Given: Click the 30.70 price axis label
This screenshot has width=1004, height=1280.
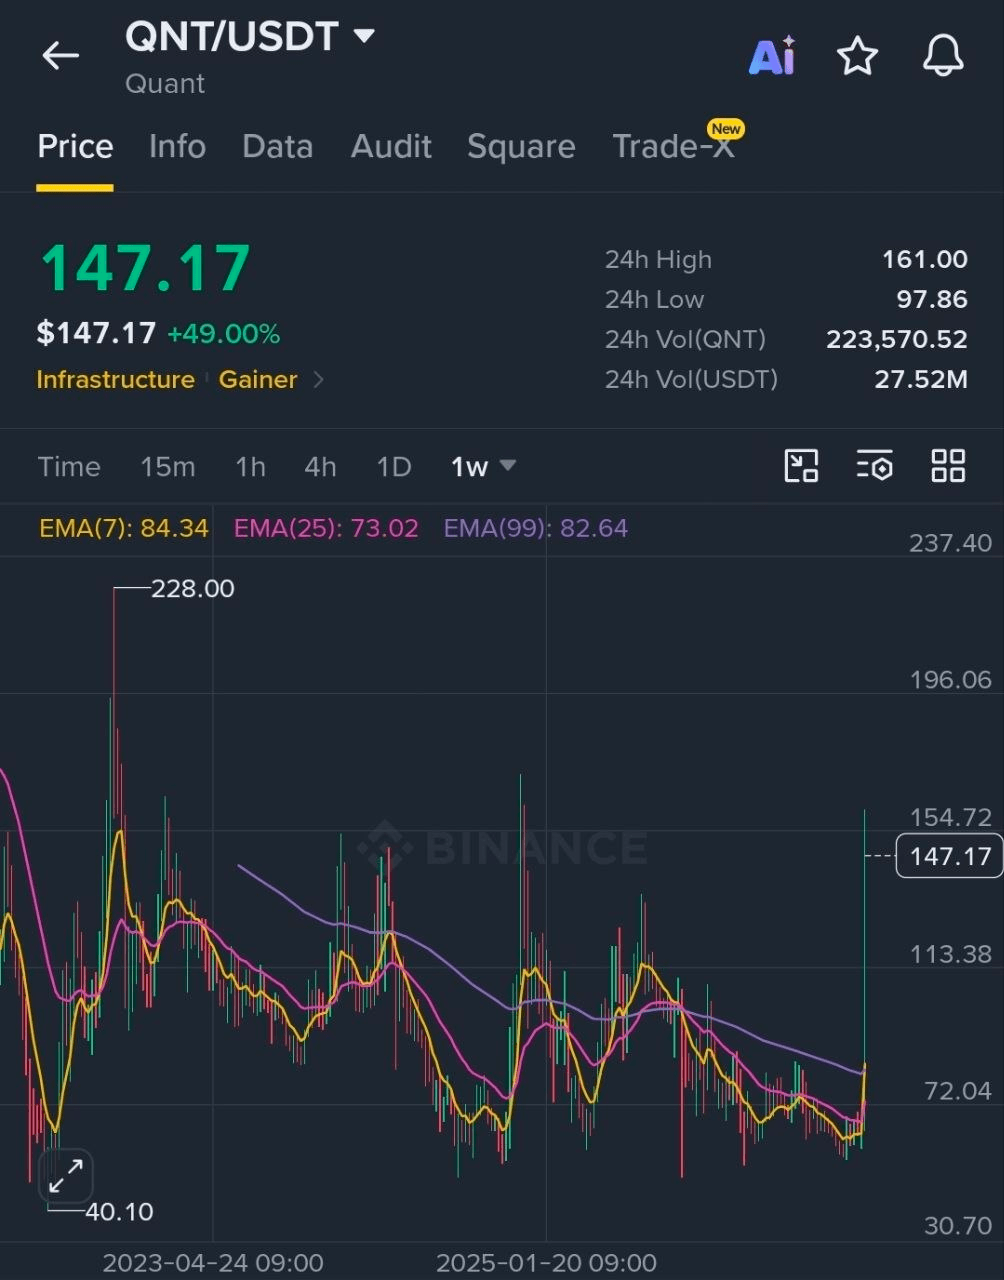Looking at the screenshot, I should 958,1226.
